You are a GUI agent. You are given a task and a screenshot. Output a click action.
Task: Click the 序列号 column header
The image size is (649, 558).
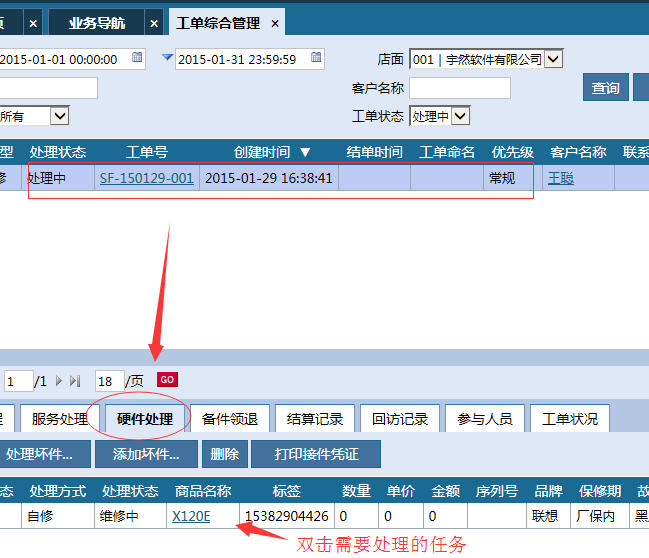[x=497, y=491]
